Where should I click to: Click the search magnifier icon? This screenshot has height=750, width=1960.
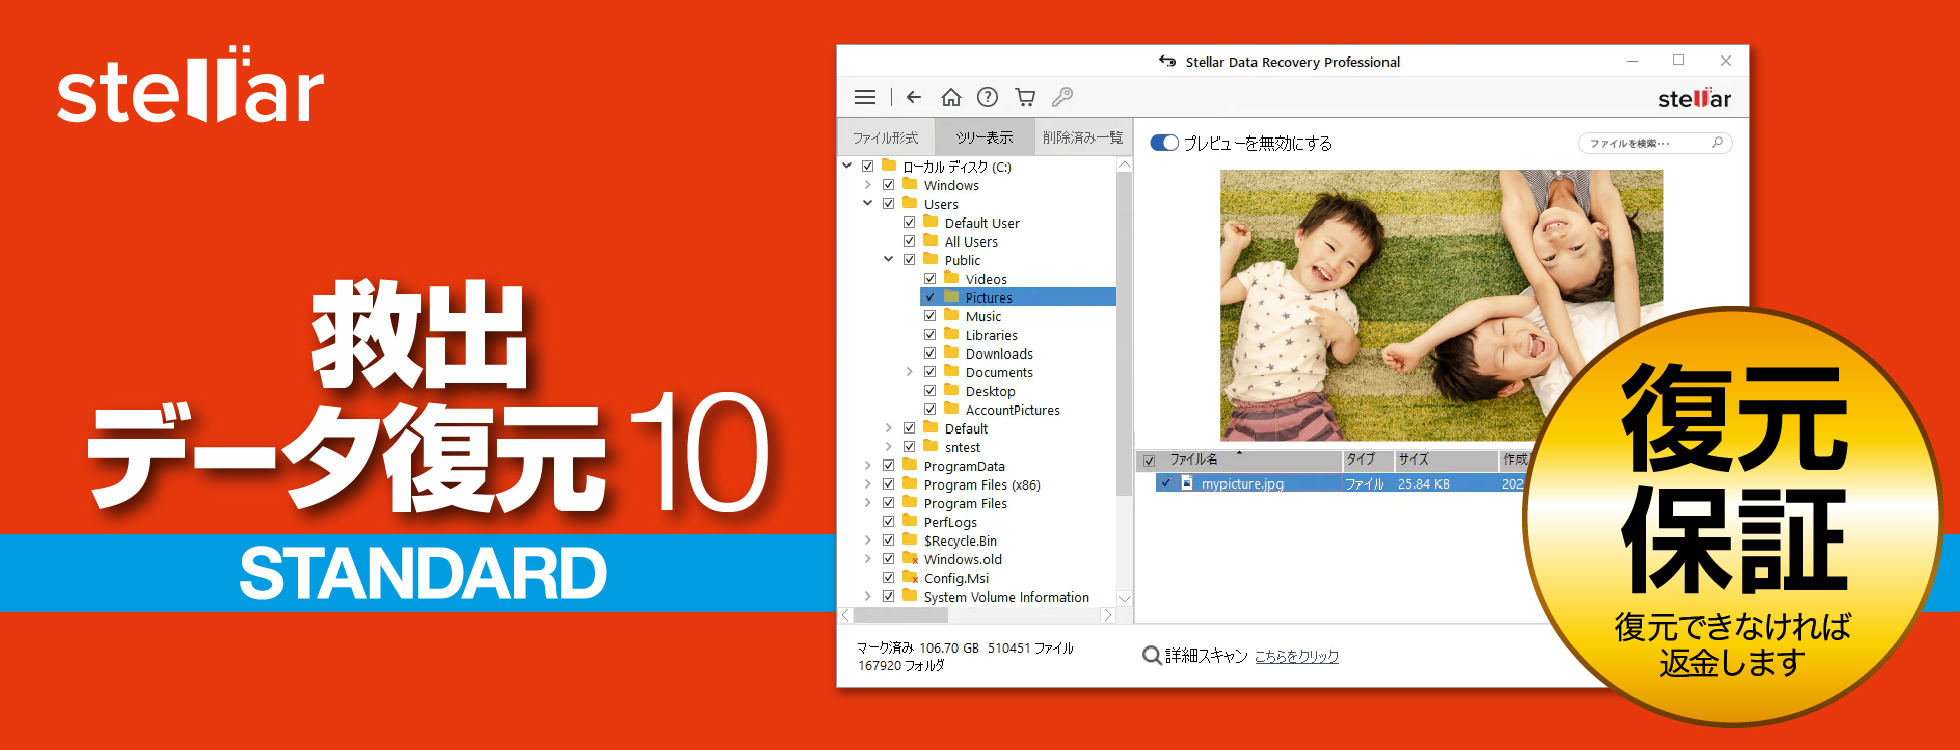1717,143
